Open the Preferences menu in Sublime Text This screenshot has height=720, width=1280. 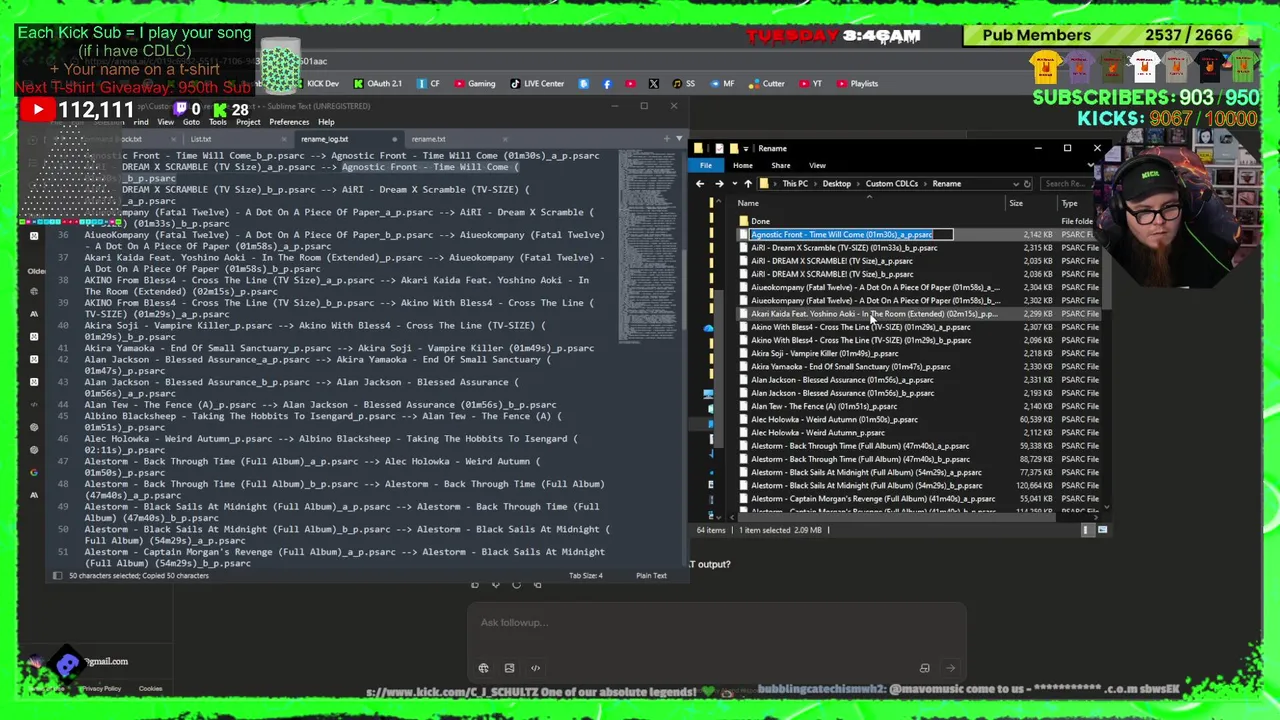(x=289, y=122)
